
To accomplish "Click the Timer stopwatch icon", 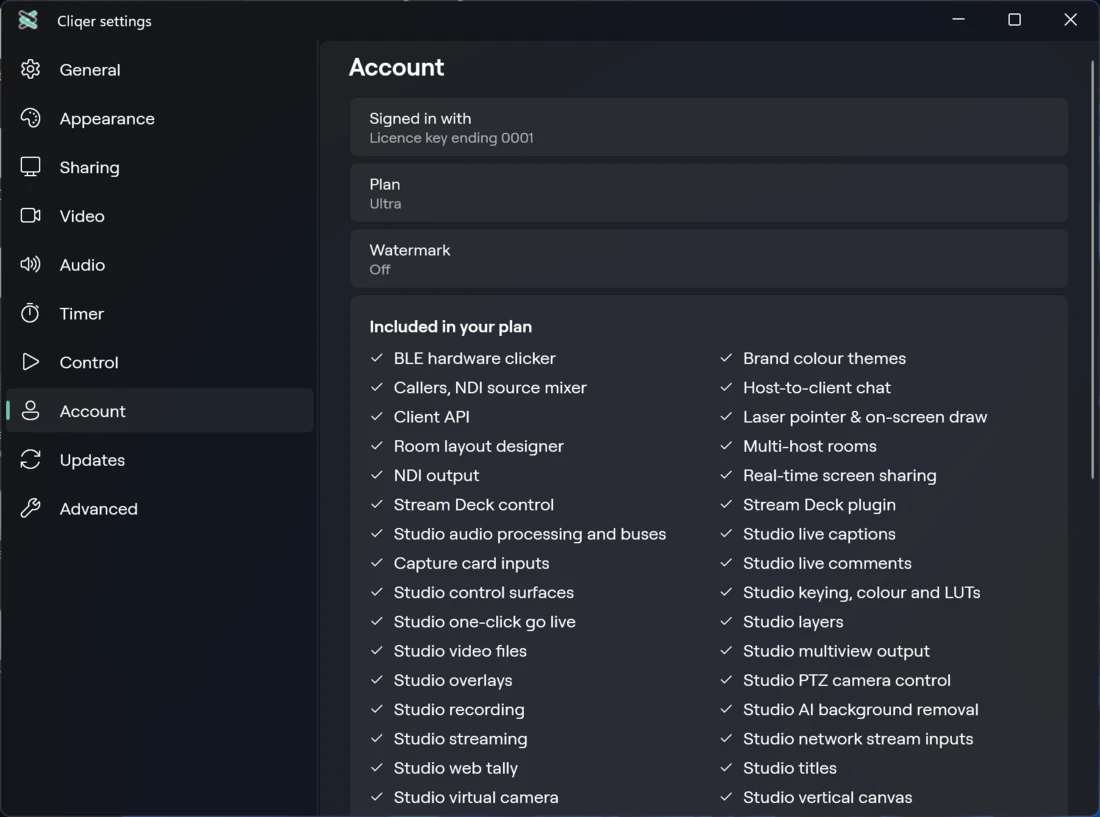I will coord(30,313).
